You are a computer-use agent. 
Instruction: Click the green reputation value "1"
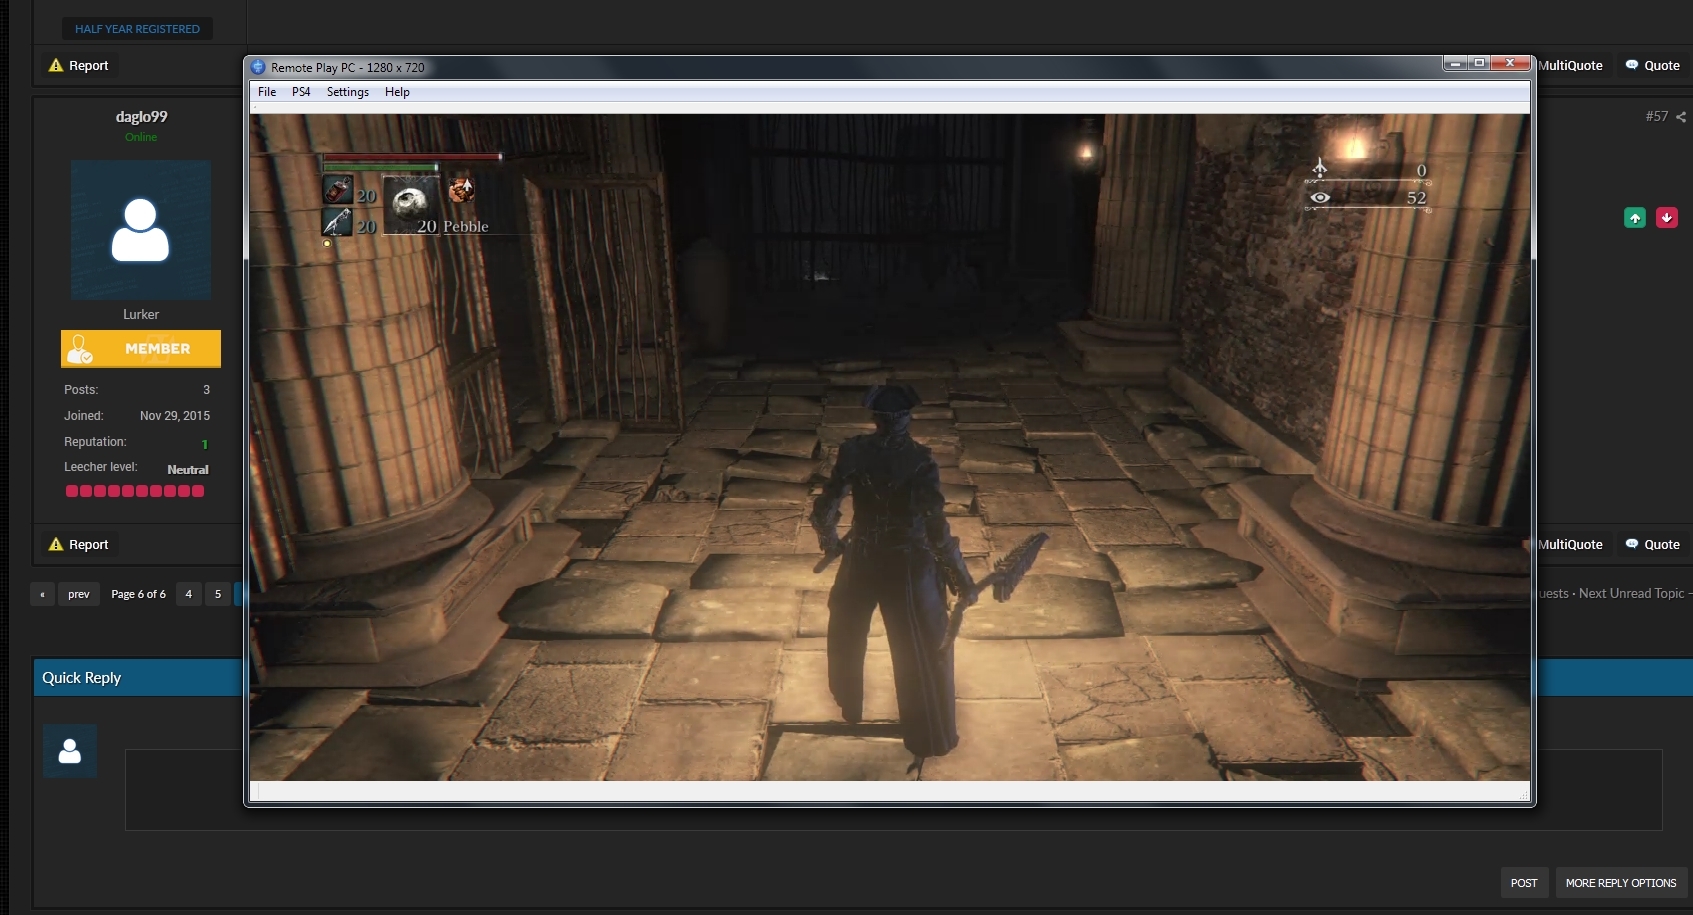coord(205,444)
